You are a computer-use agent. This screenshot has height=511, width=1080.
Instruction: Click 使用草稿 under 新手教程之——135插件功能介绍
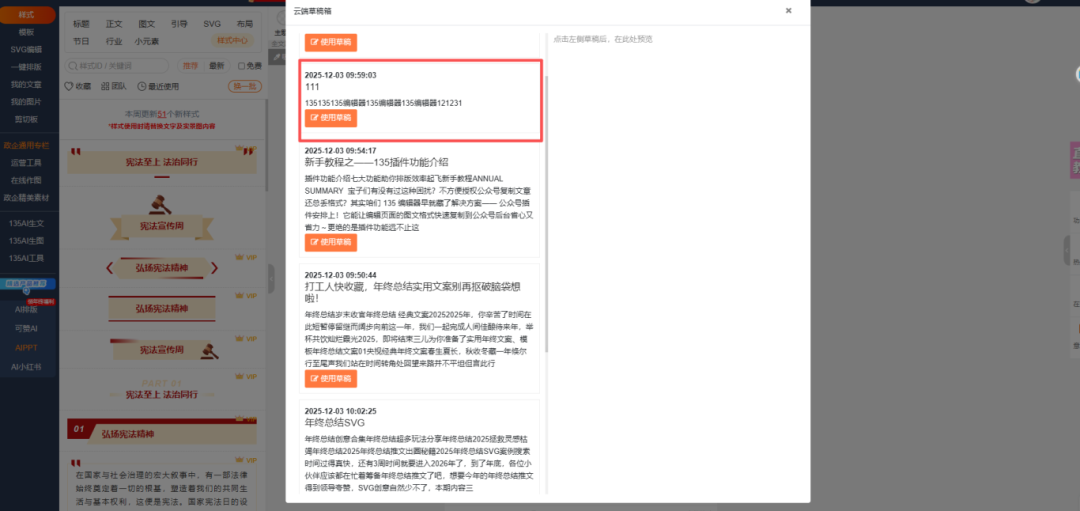click(x=331, y=242)
